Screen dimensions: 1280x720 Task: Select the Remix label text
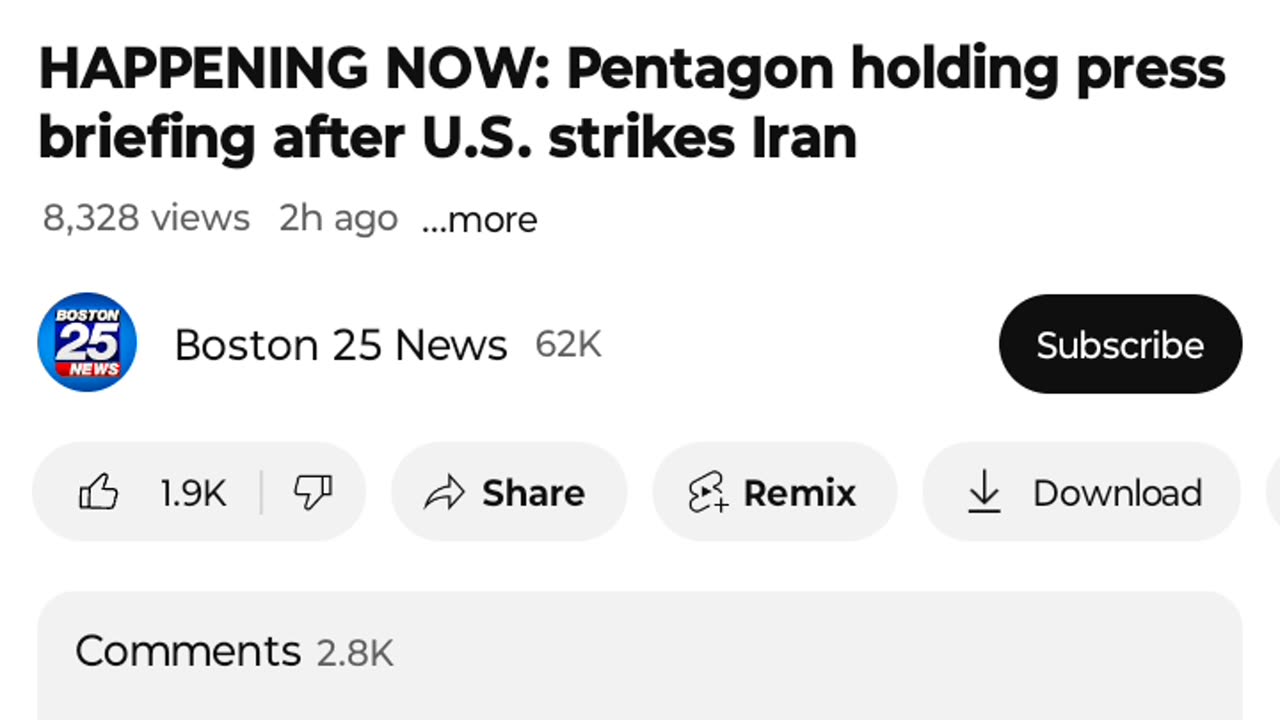coord(799,493)
